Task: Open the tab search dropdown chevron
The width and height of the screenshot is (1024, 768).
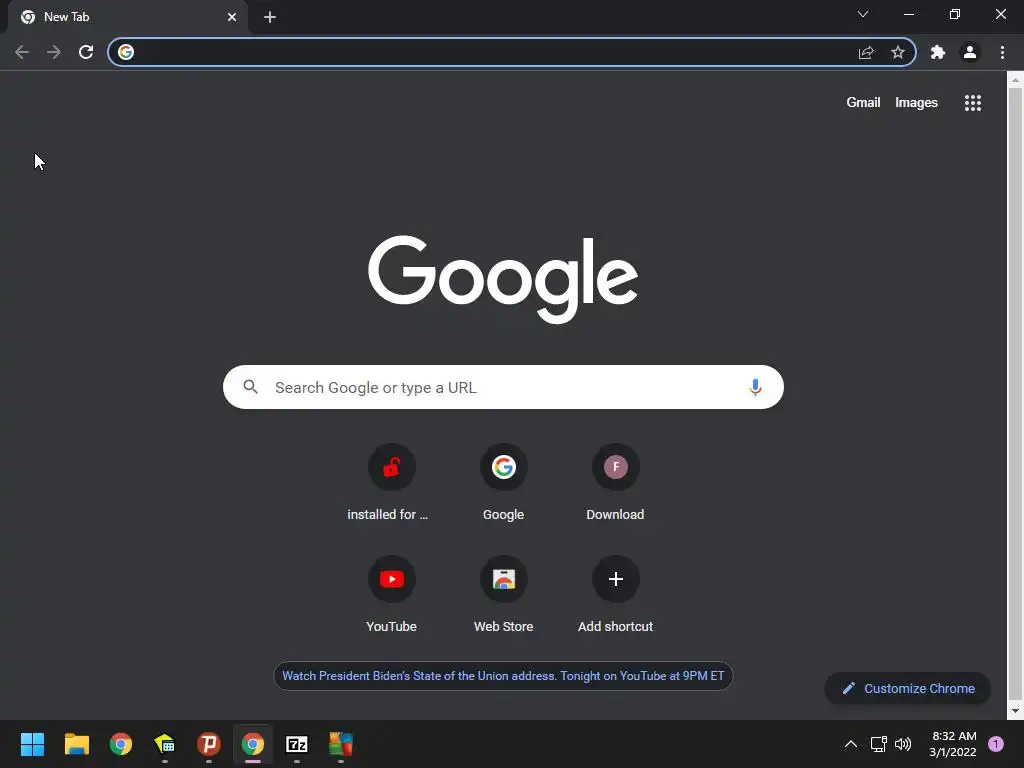Action: tap(863, 14)
